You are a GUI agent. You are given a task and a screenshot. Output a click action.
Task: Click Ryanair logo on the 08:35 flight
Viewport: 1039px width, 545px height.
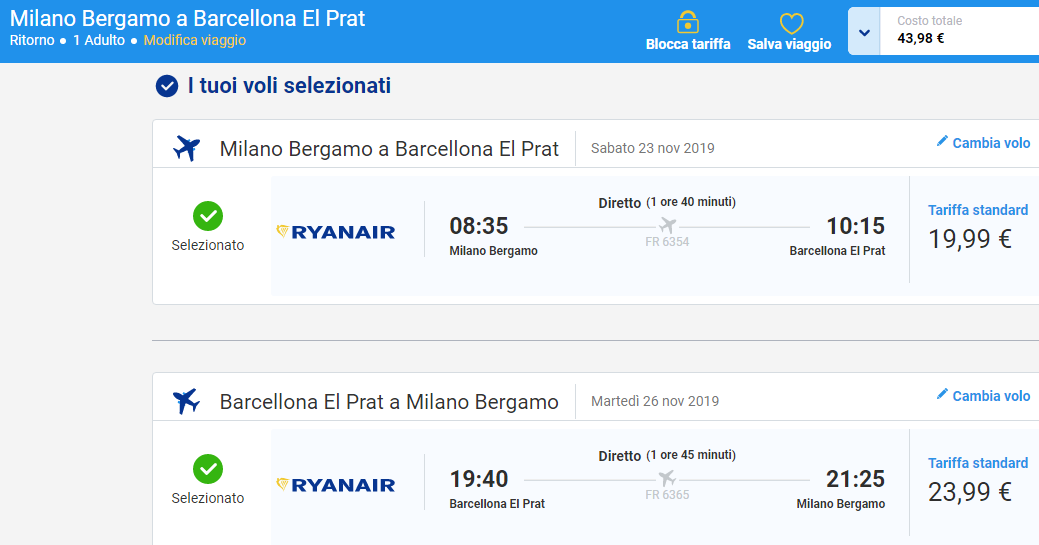click(336, 232)
